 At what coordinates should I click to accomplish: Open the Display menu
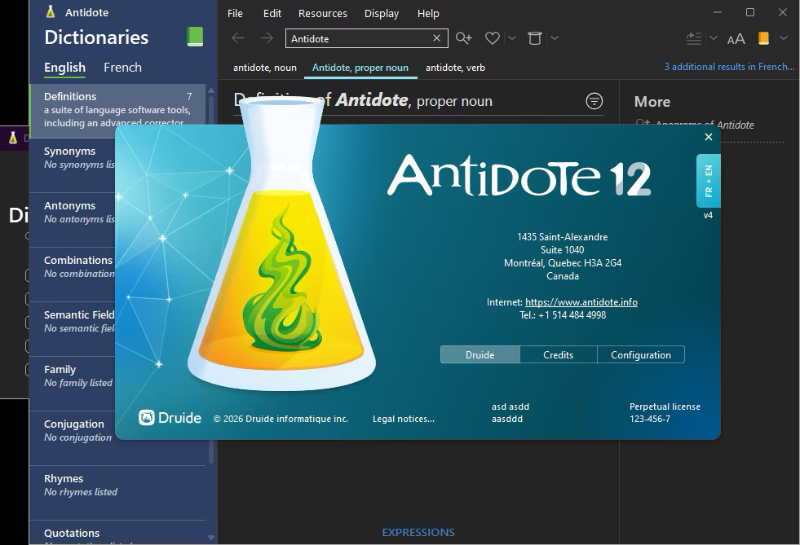[x=381, y=13]
